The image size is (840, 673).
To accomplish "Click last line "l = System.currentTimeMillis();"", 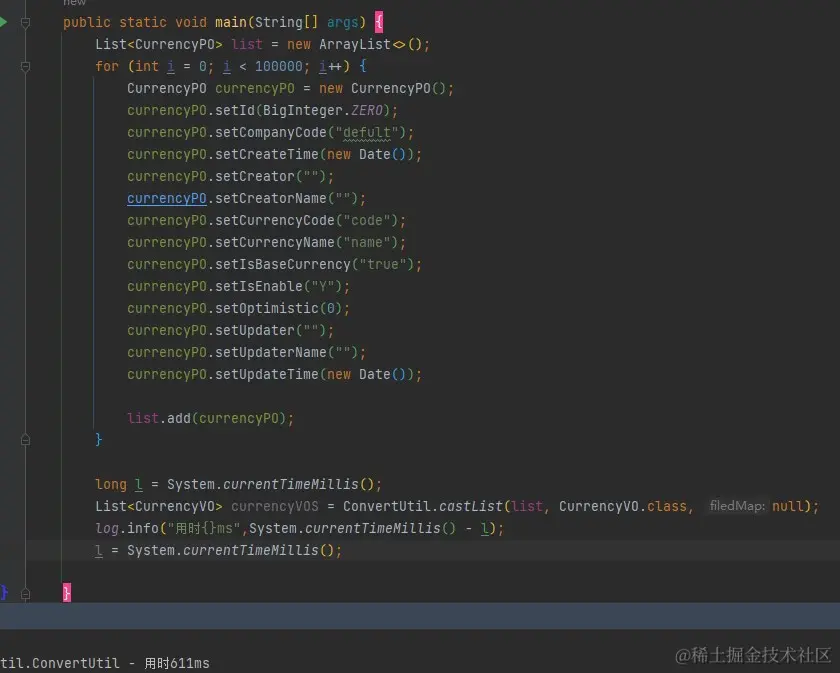I will coord(218,550).
